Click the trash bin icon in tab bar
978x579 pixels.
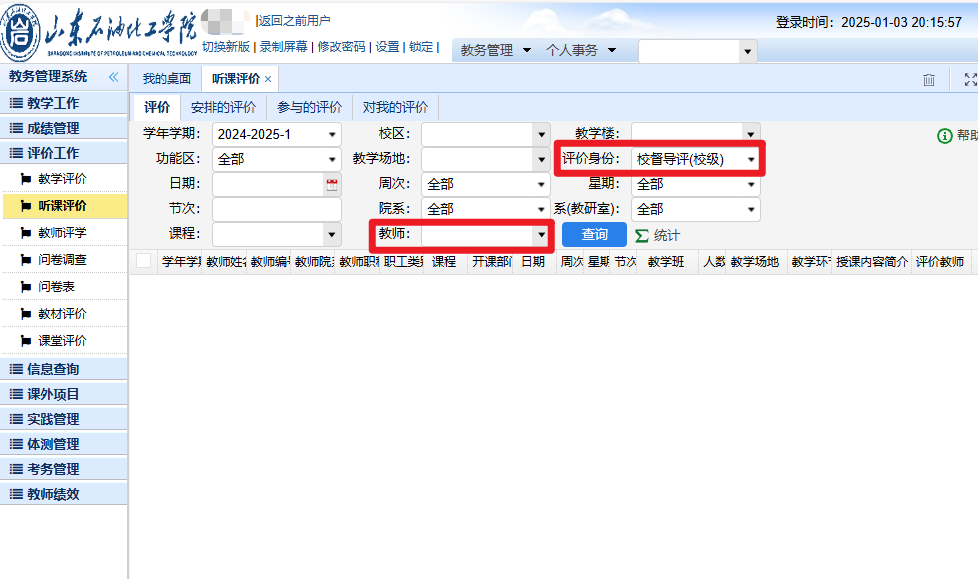[x=929, y=79]
